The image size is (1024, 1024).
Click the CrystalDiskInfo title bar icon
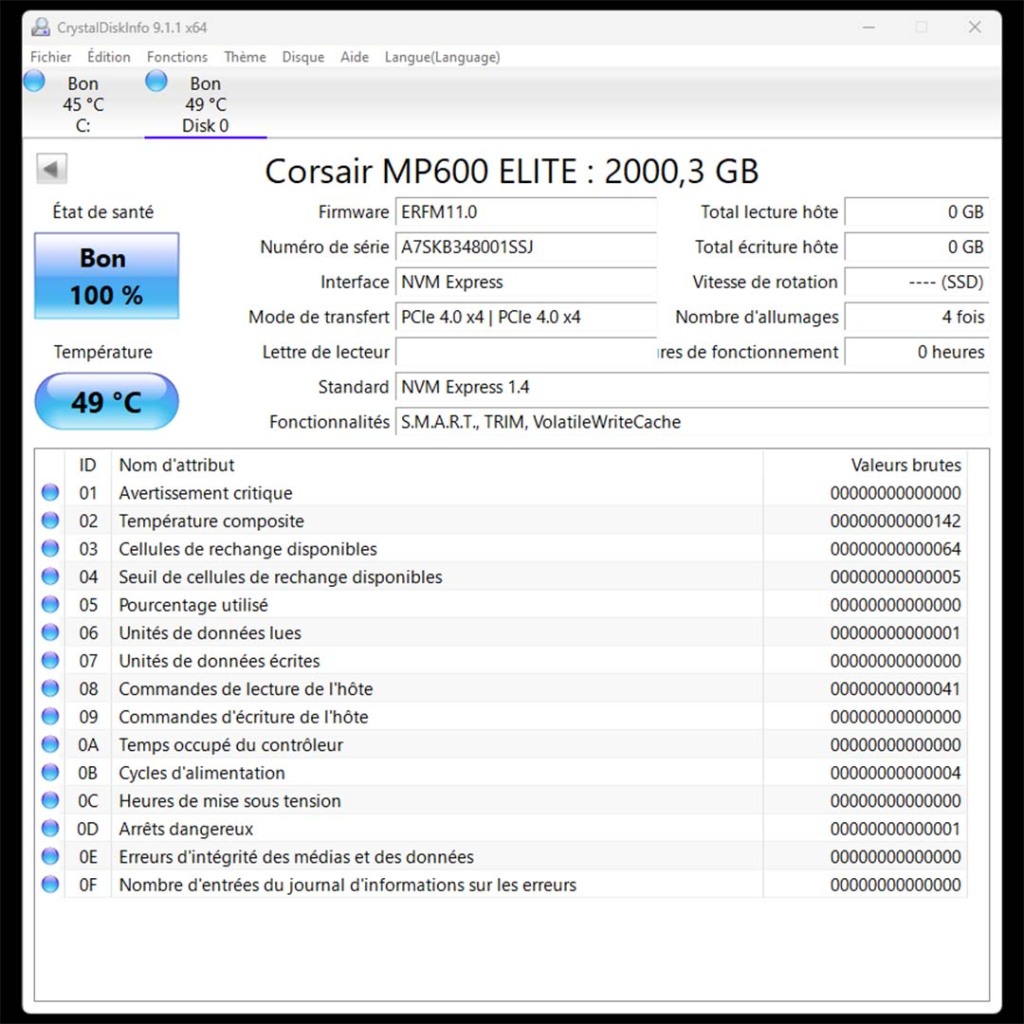coord(41,27)
